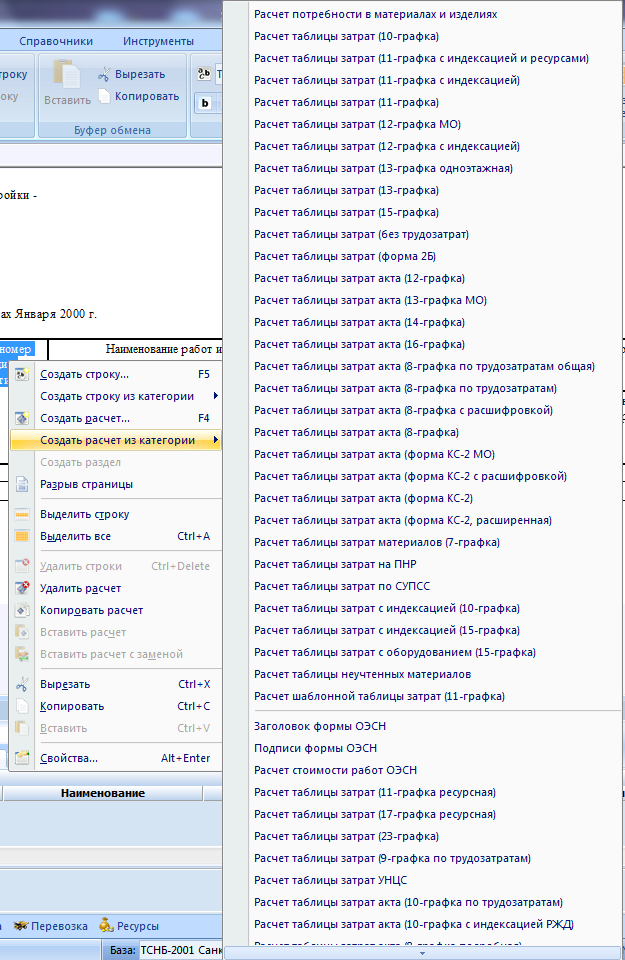
Task: Select 'Расчет таблицы затрат материалов (7-графка)'
Action: (377, 543)
